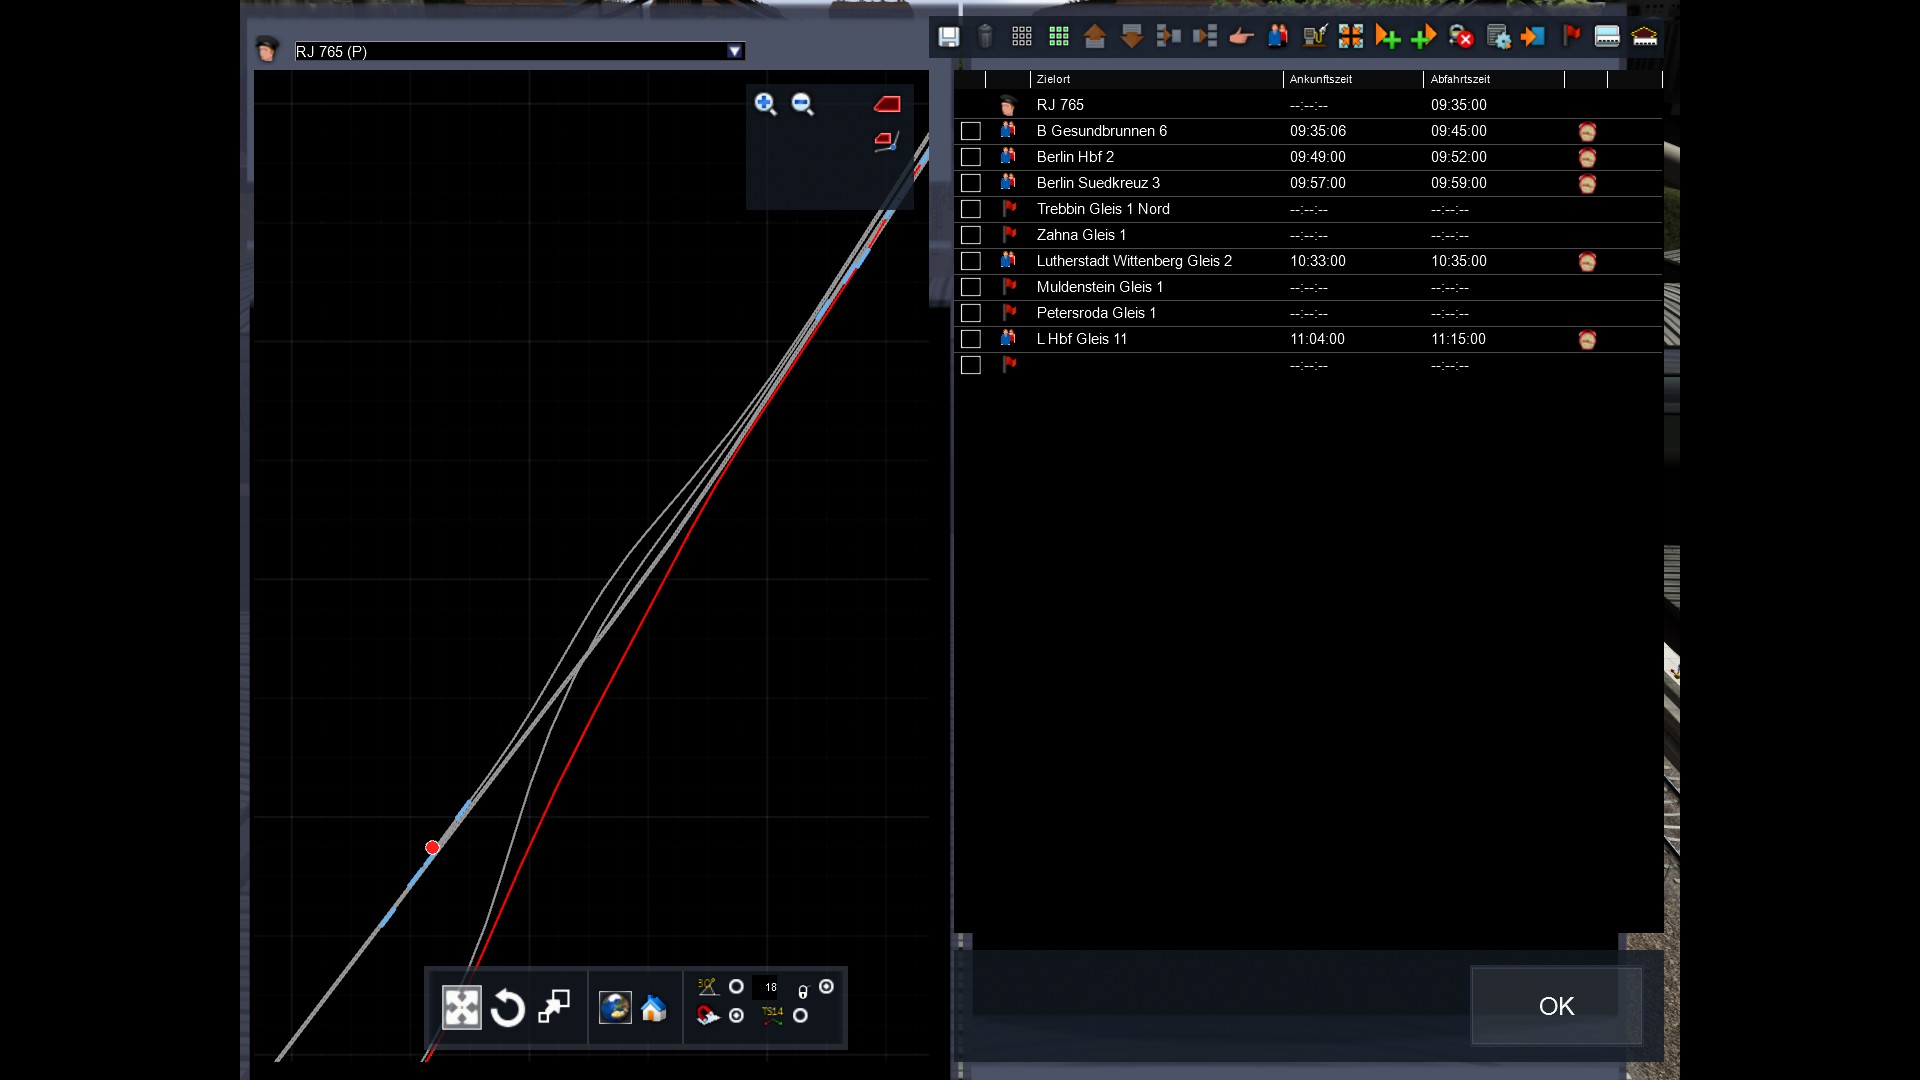The height and width of the screenshot is (1080, 1920).
Task: Tick the Lutherstadt Wittenberg Gleis 2 checkbox
Action: click(x=970, y=261)
